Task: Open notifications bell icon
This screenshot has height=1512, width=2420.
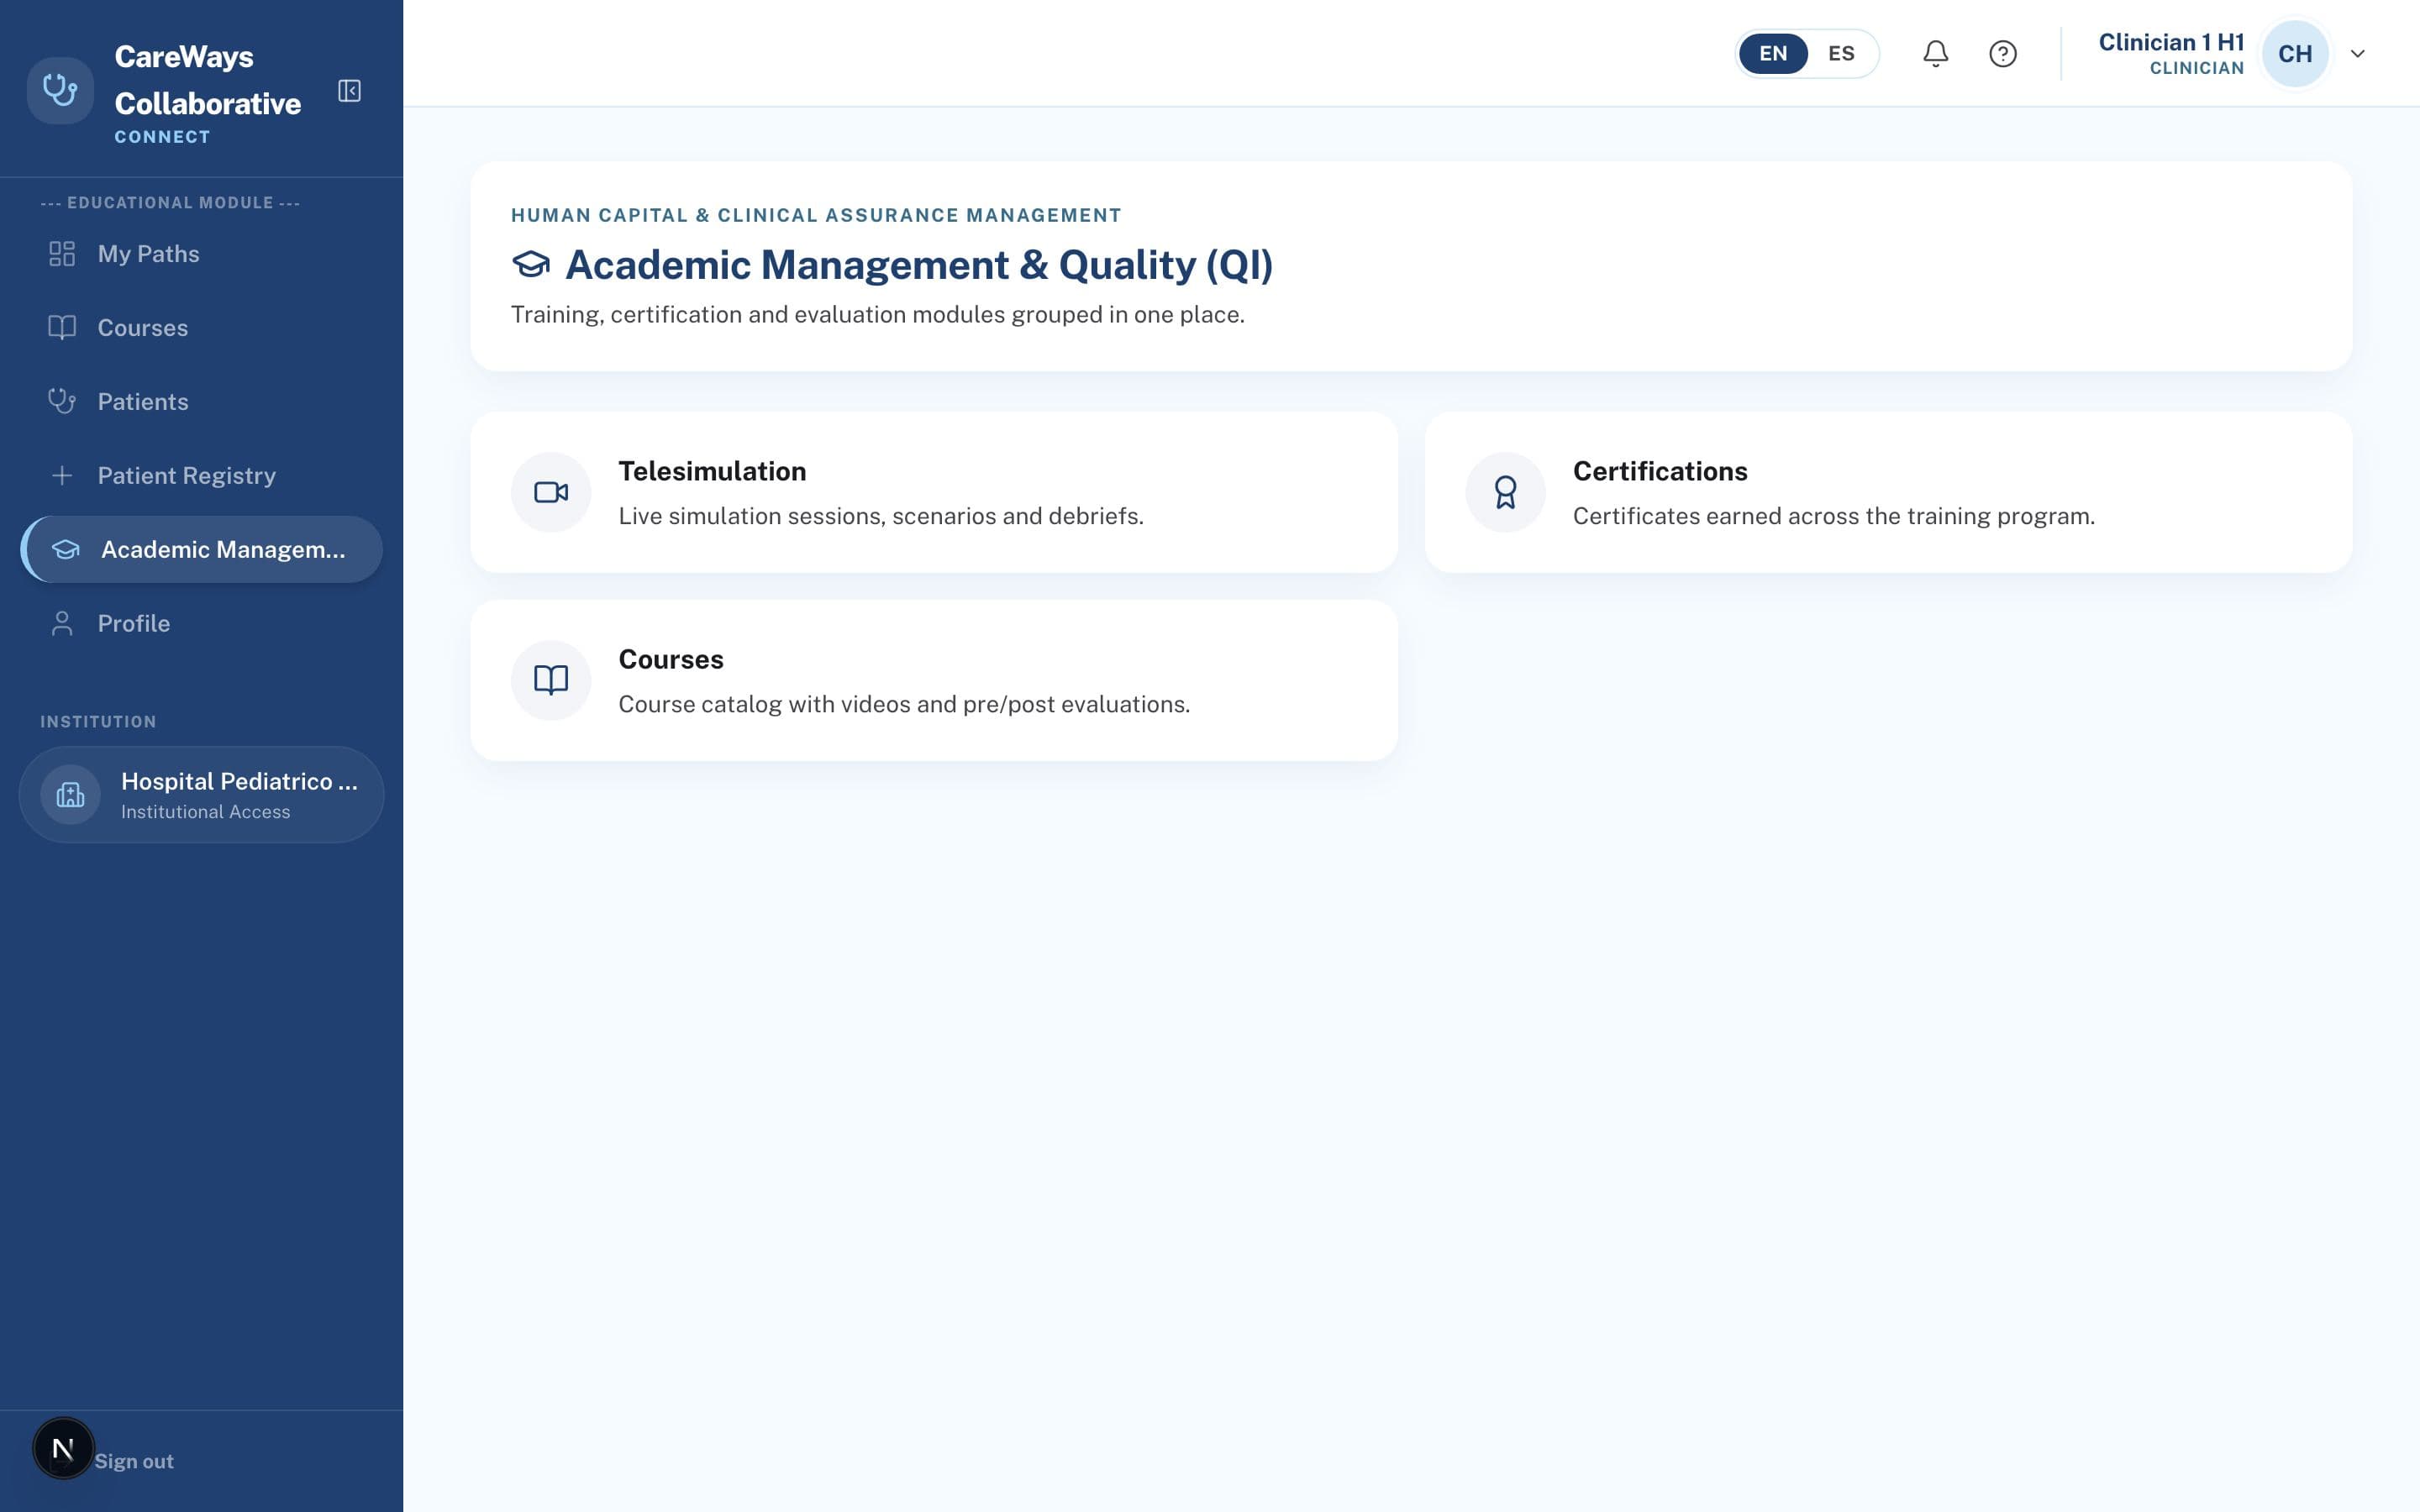Action: (1935, 54)
